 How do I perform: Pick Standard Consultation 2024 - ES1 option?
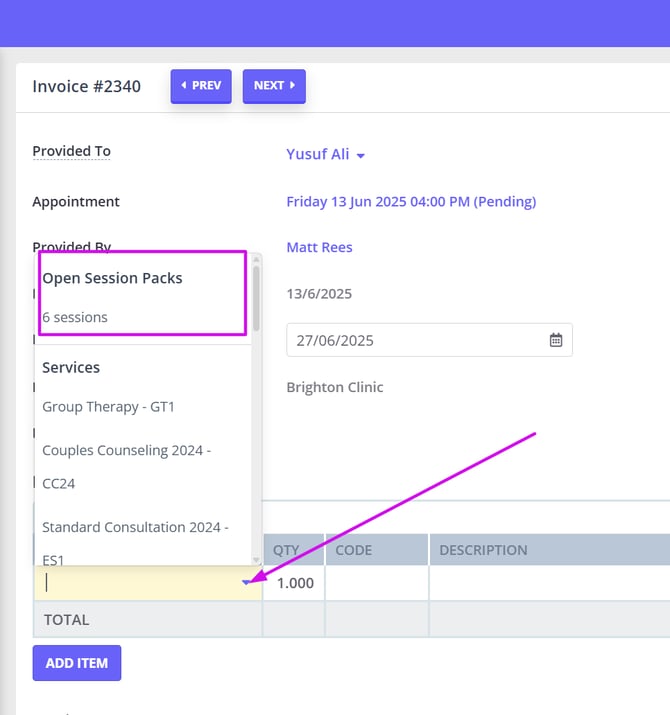(x=135, y=540)
